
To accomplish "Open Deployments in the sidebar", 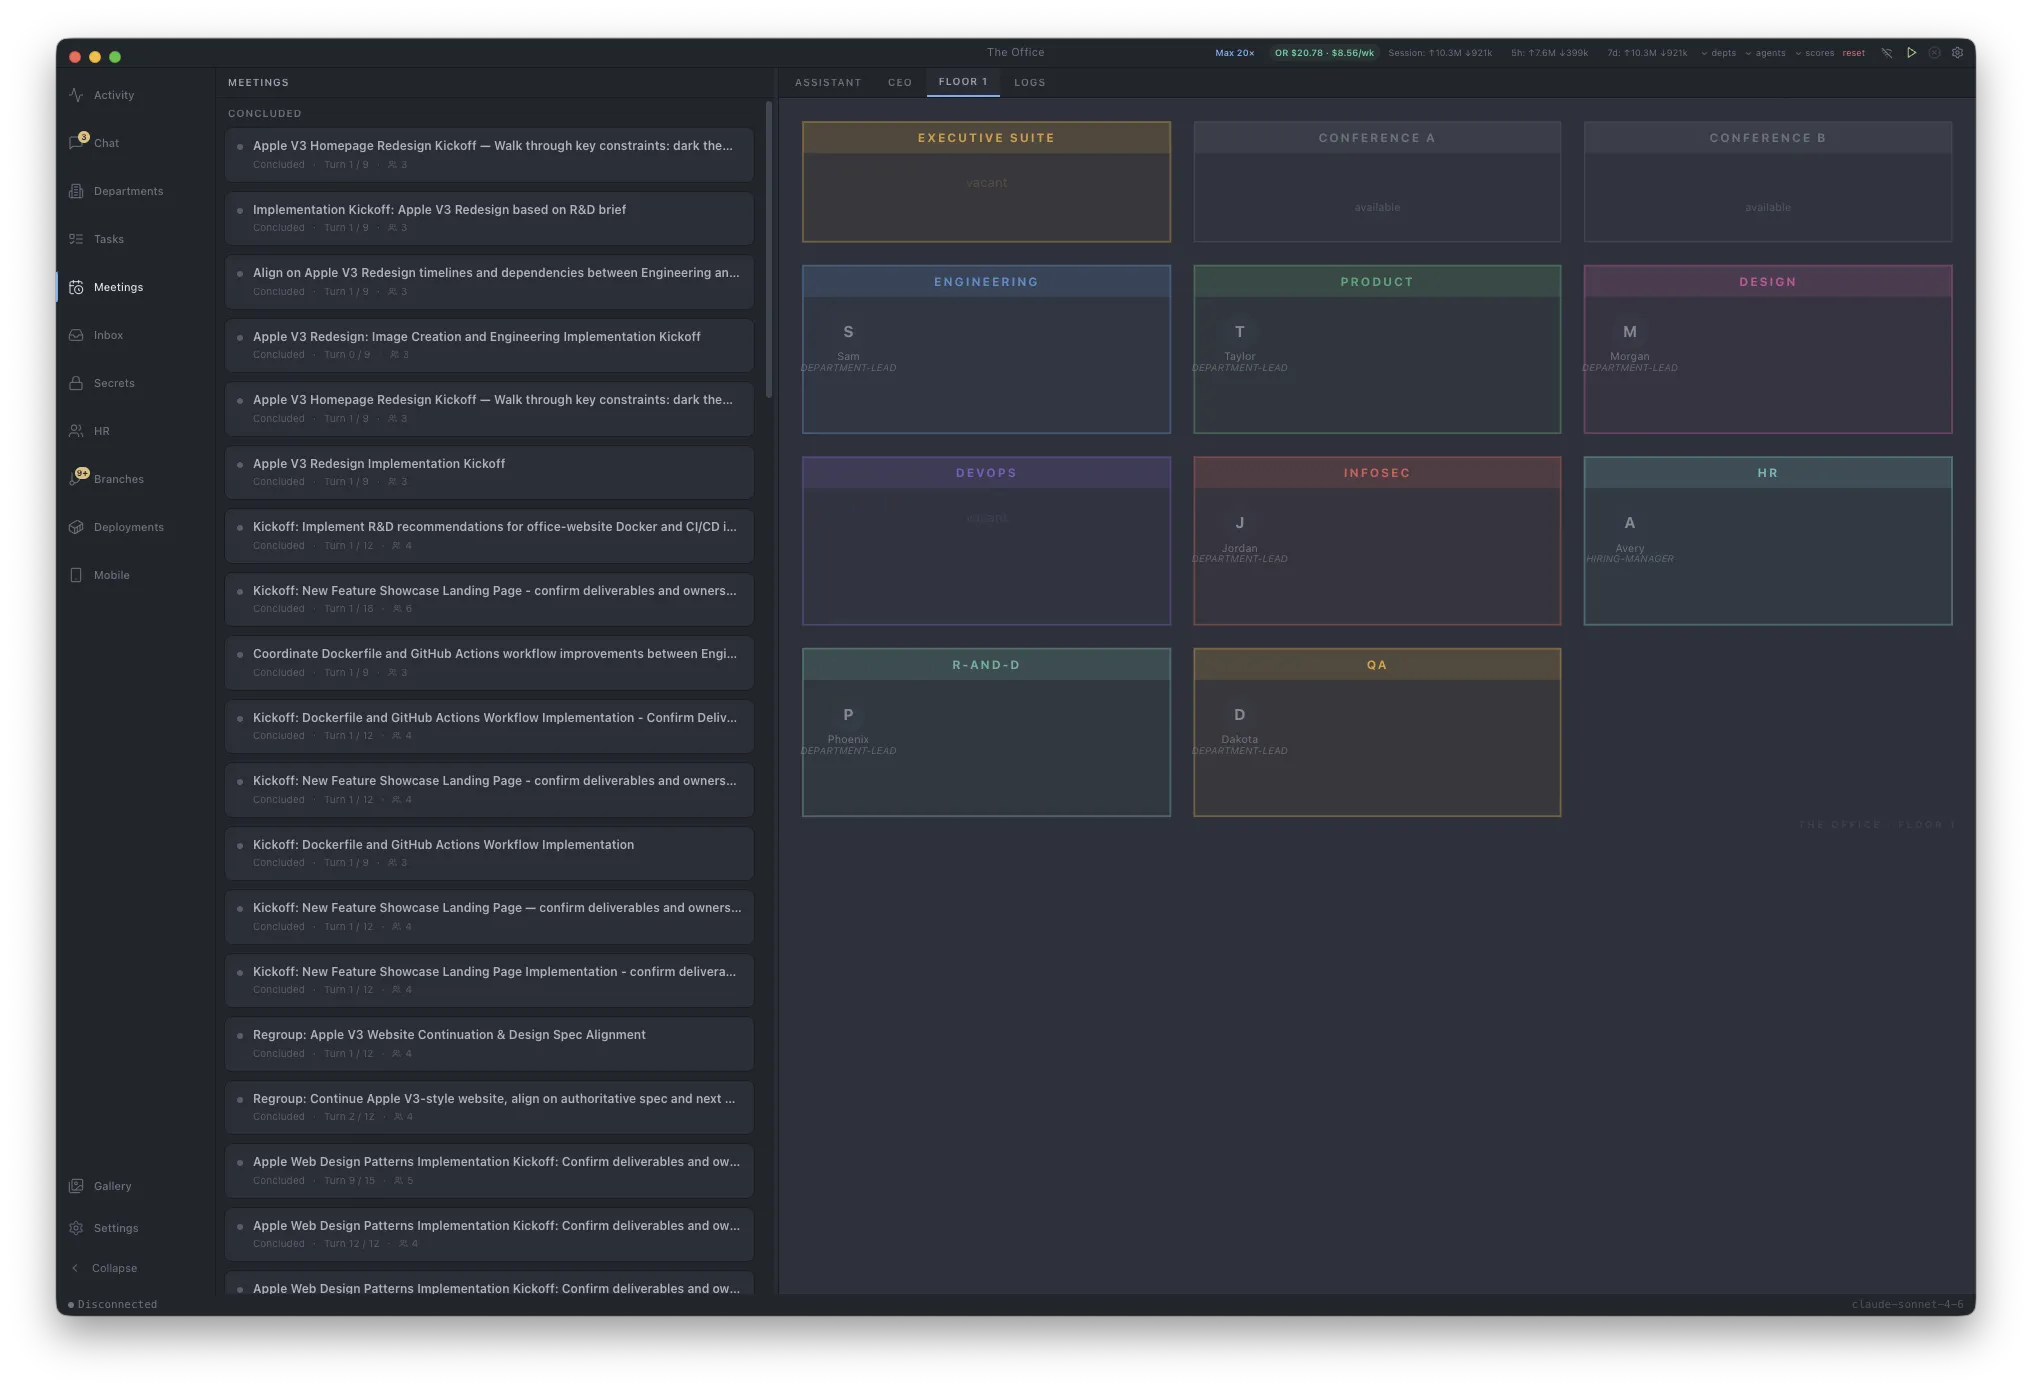I will point(128,527).
